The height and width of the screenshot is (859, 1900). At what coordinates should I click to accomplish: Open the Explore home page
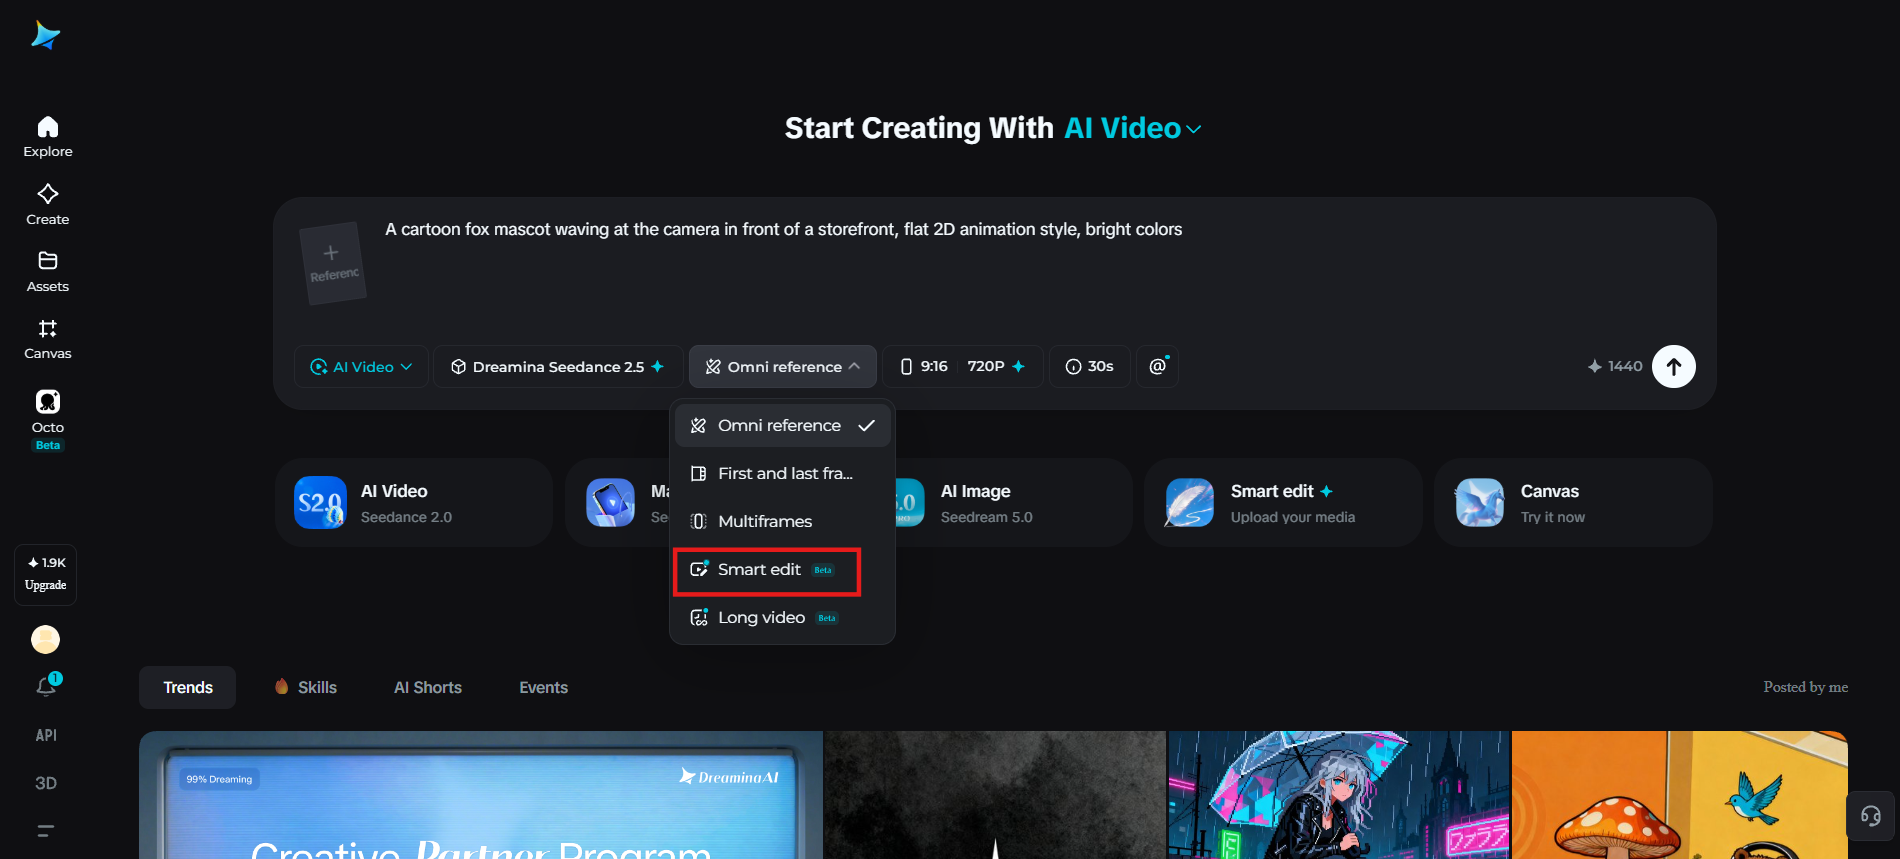(x=48, y=137)
